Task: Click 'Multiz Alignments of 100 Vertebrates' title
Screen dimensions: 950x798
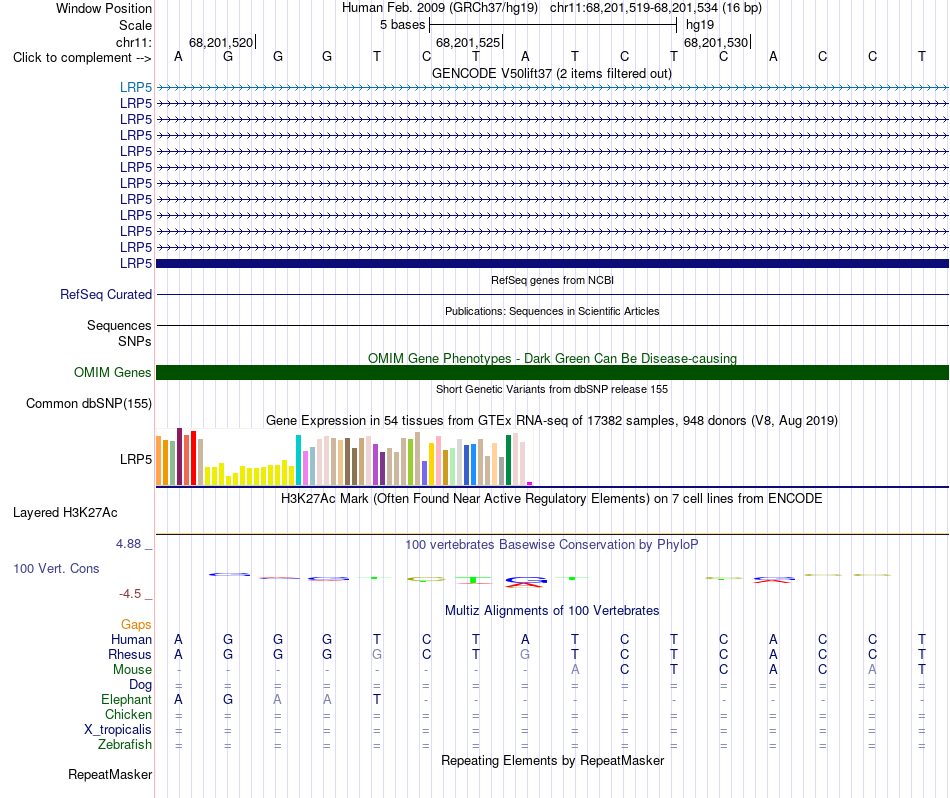Action: [552, 611]
